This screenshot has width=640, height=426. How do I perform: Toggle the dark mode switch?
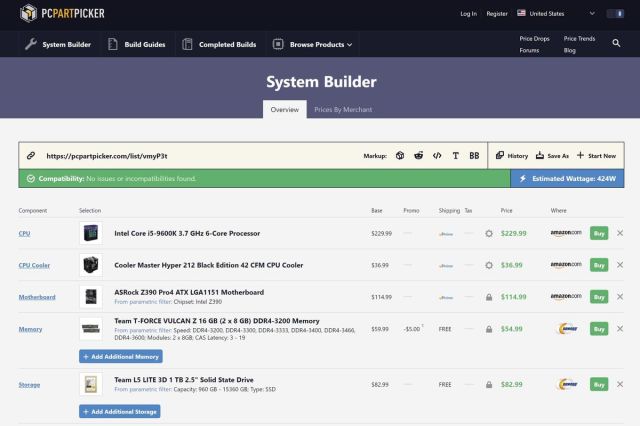point(615,13)
